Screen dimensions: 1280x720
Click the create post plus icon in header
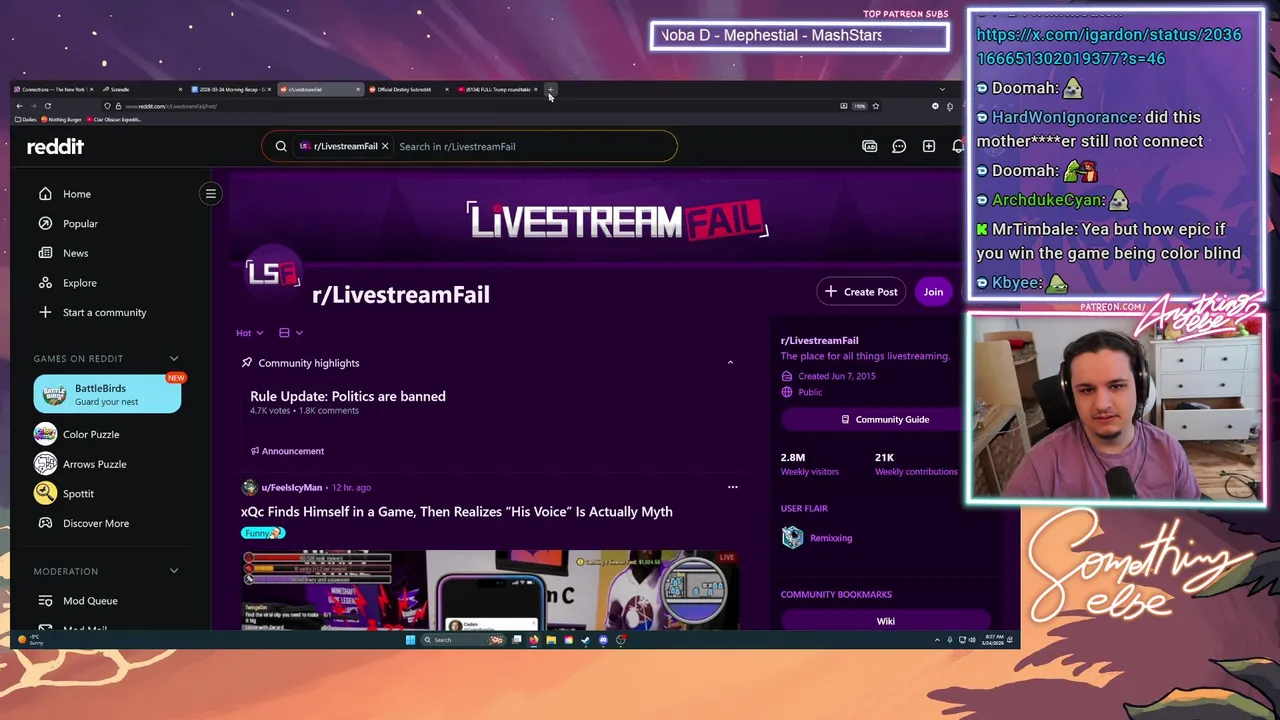(929, 146)
